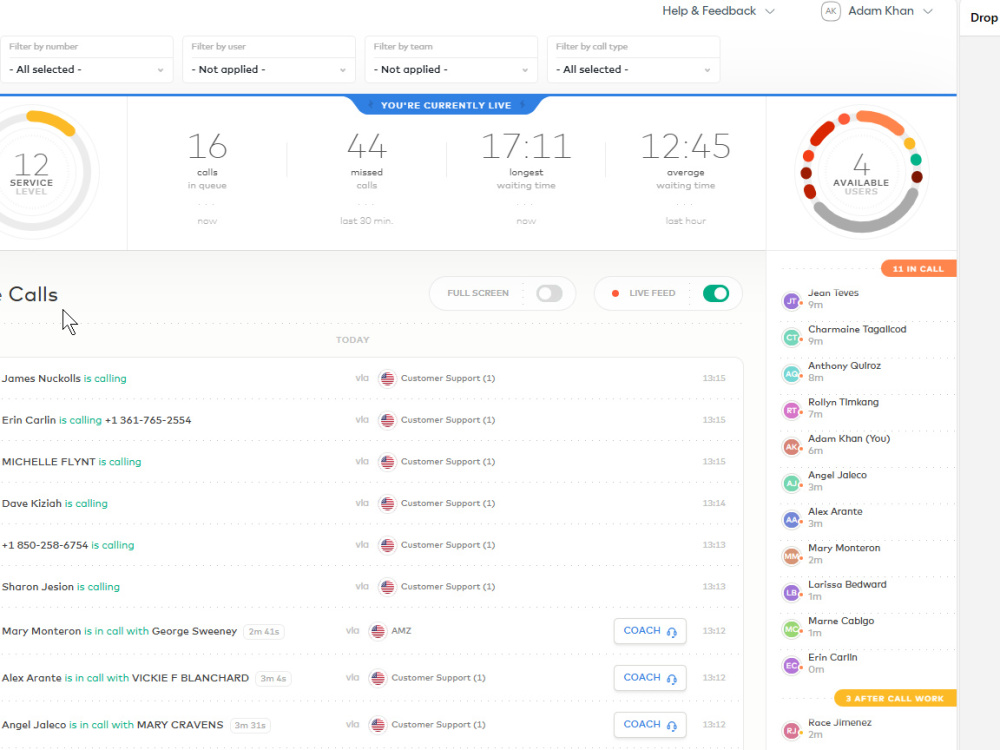The width and height of the screenshot is (1000, 750).
Task: Click US flag icon in James Nuckolls row
Action: click(x=387, y=378)
